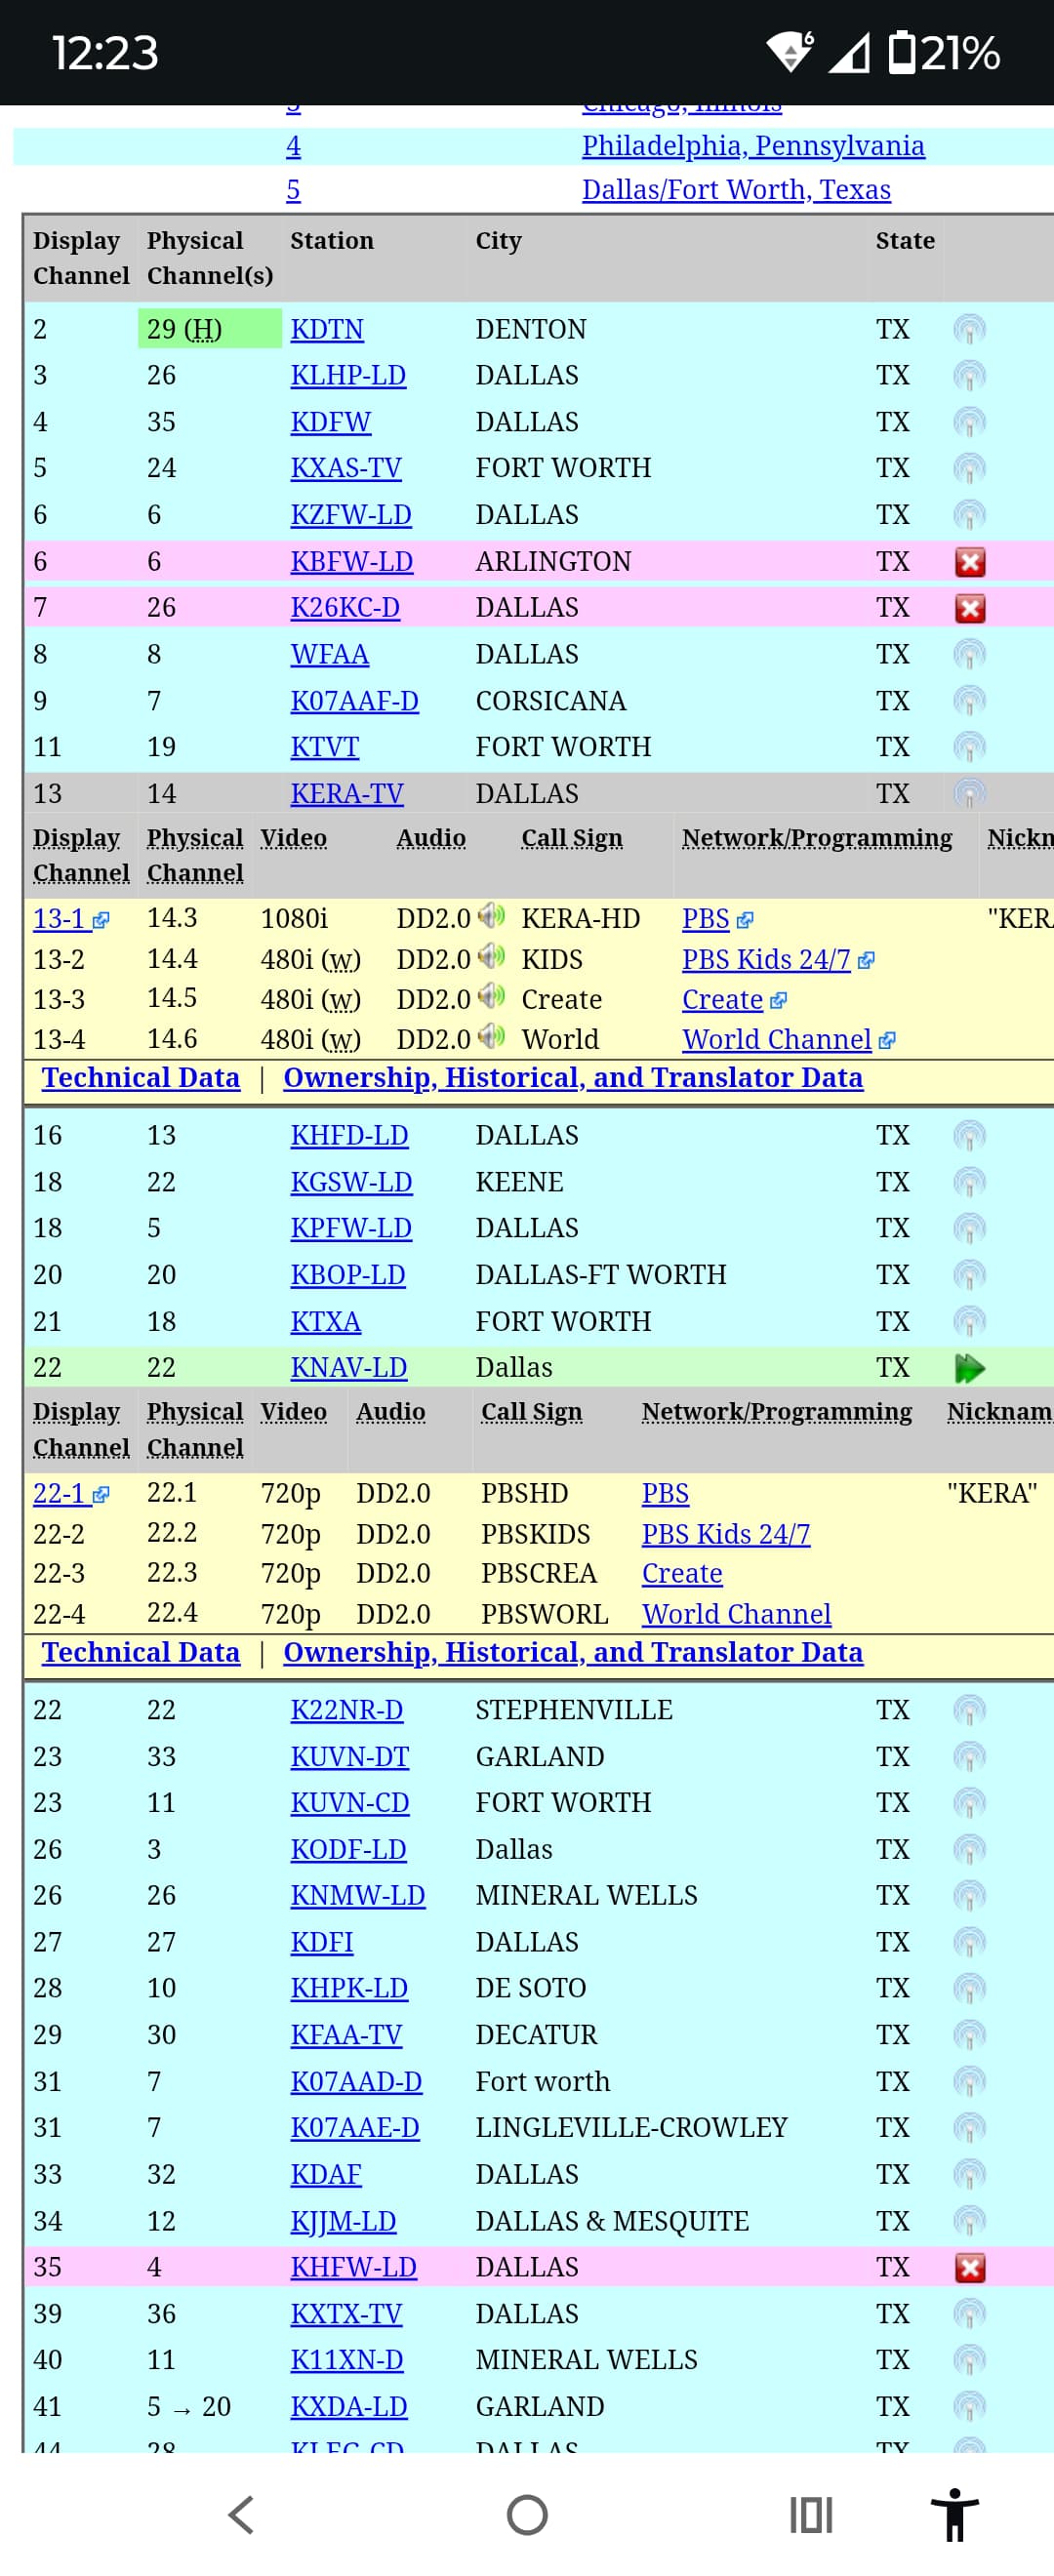Tap the green-highlighted 29 (H) physical channel cell
The height and width of the screenshot is (2576, 1054).
point(208,329)
